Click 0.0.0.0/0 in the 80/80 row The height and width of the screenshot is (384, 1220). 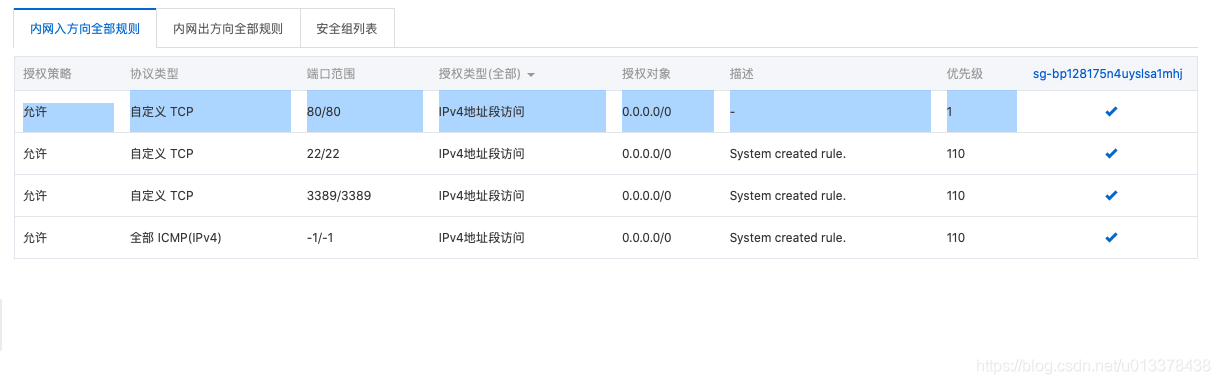pyautogui.click(x=647, y=112)
